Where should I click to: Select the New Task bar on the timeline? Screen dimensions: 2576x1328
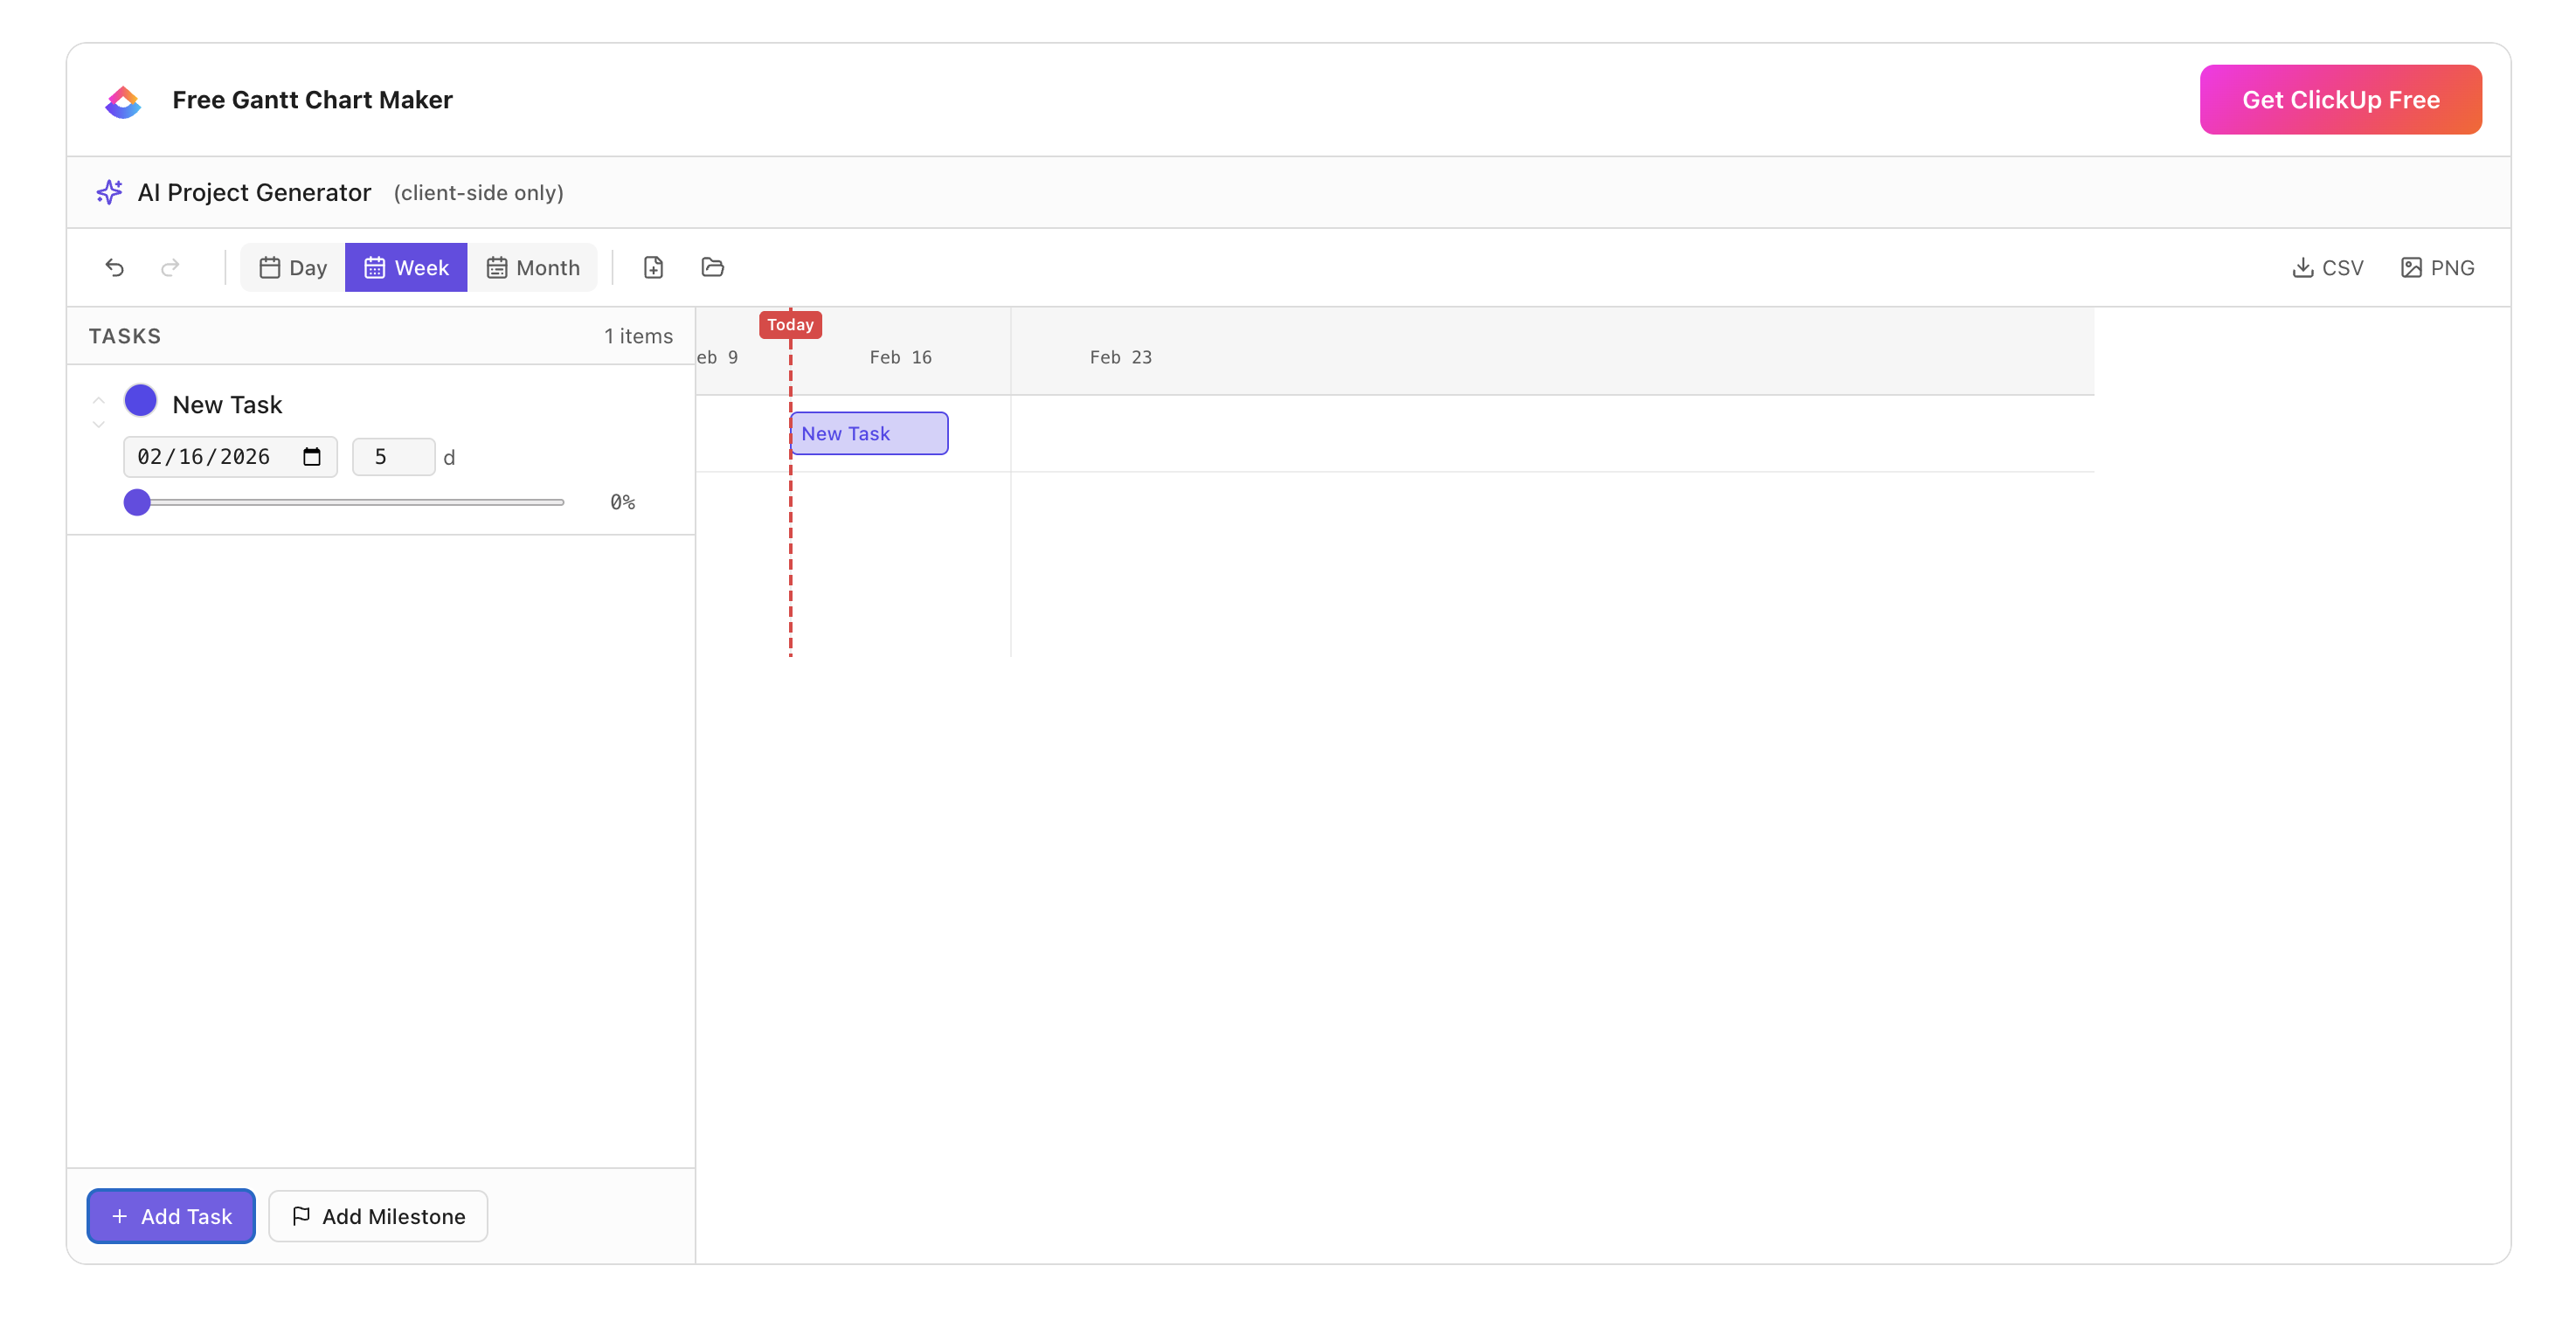[868, 433]
